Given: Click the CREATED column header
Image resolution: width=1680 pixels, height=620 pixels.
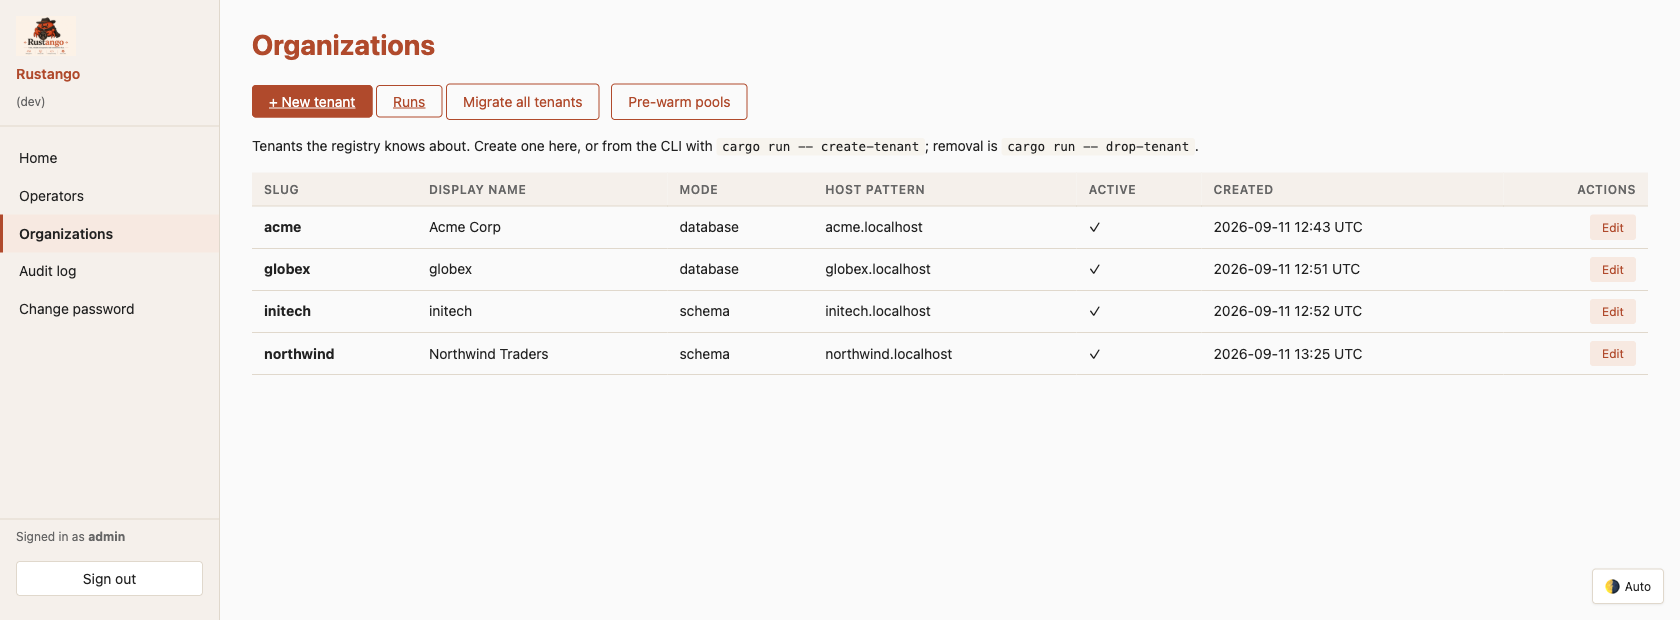Looking at the screenshot, I should pyautogui.click(x=1243, y=190).
